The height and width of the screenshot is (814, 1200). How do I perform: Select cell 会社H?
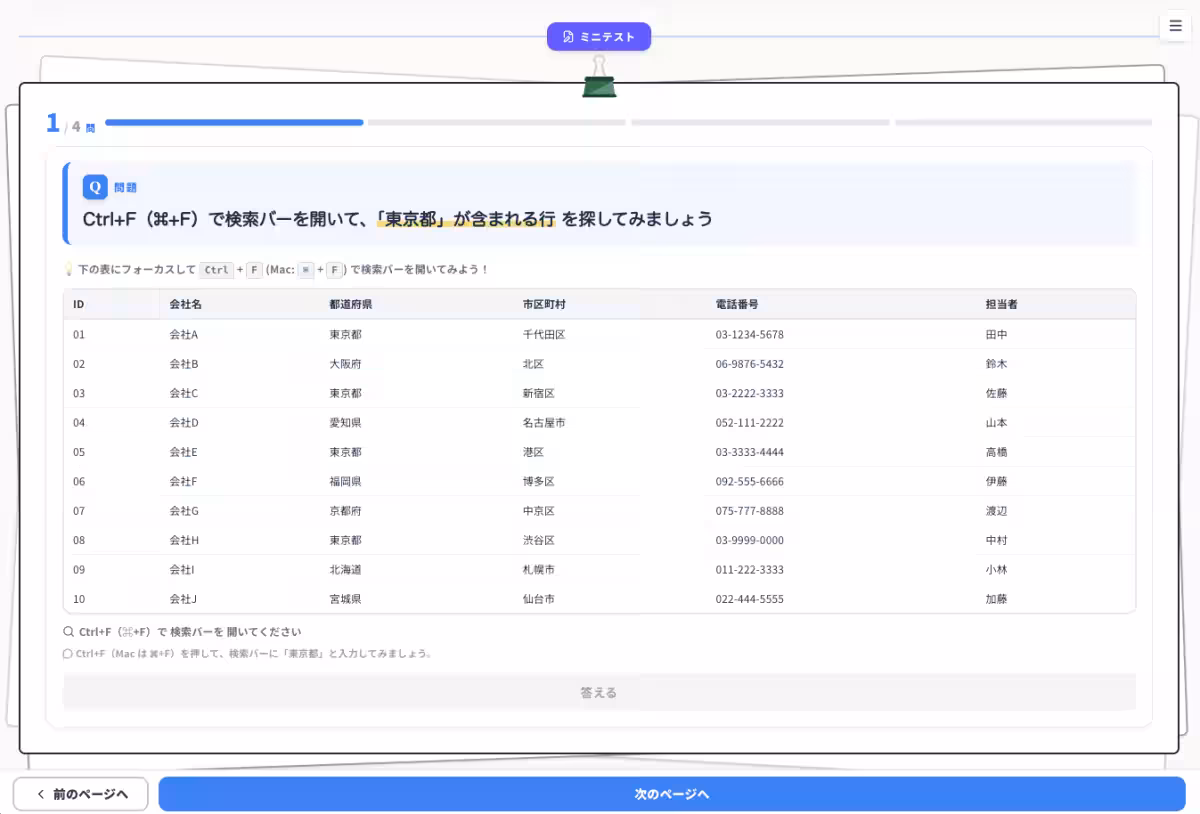pos(184,540)
